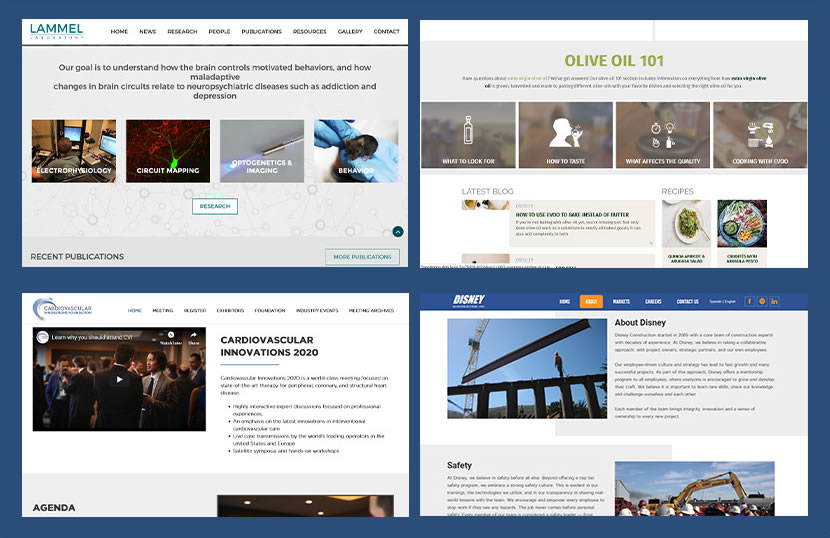The height and width of the screenshot is (538, 830).
Task: Click the RECENT PUBLICATIONS heading
Action: pyautogui.click(x=77, y=256)
